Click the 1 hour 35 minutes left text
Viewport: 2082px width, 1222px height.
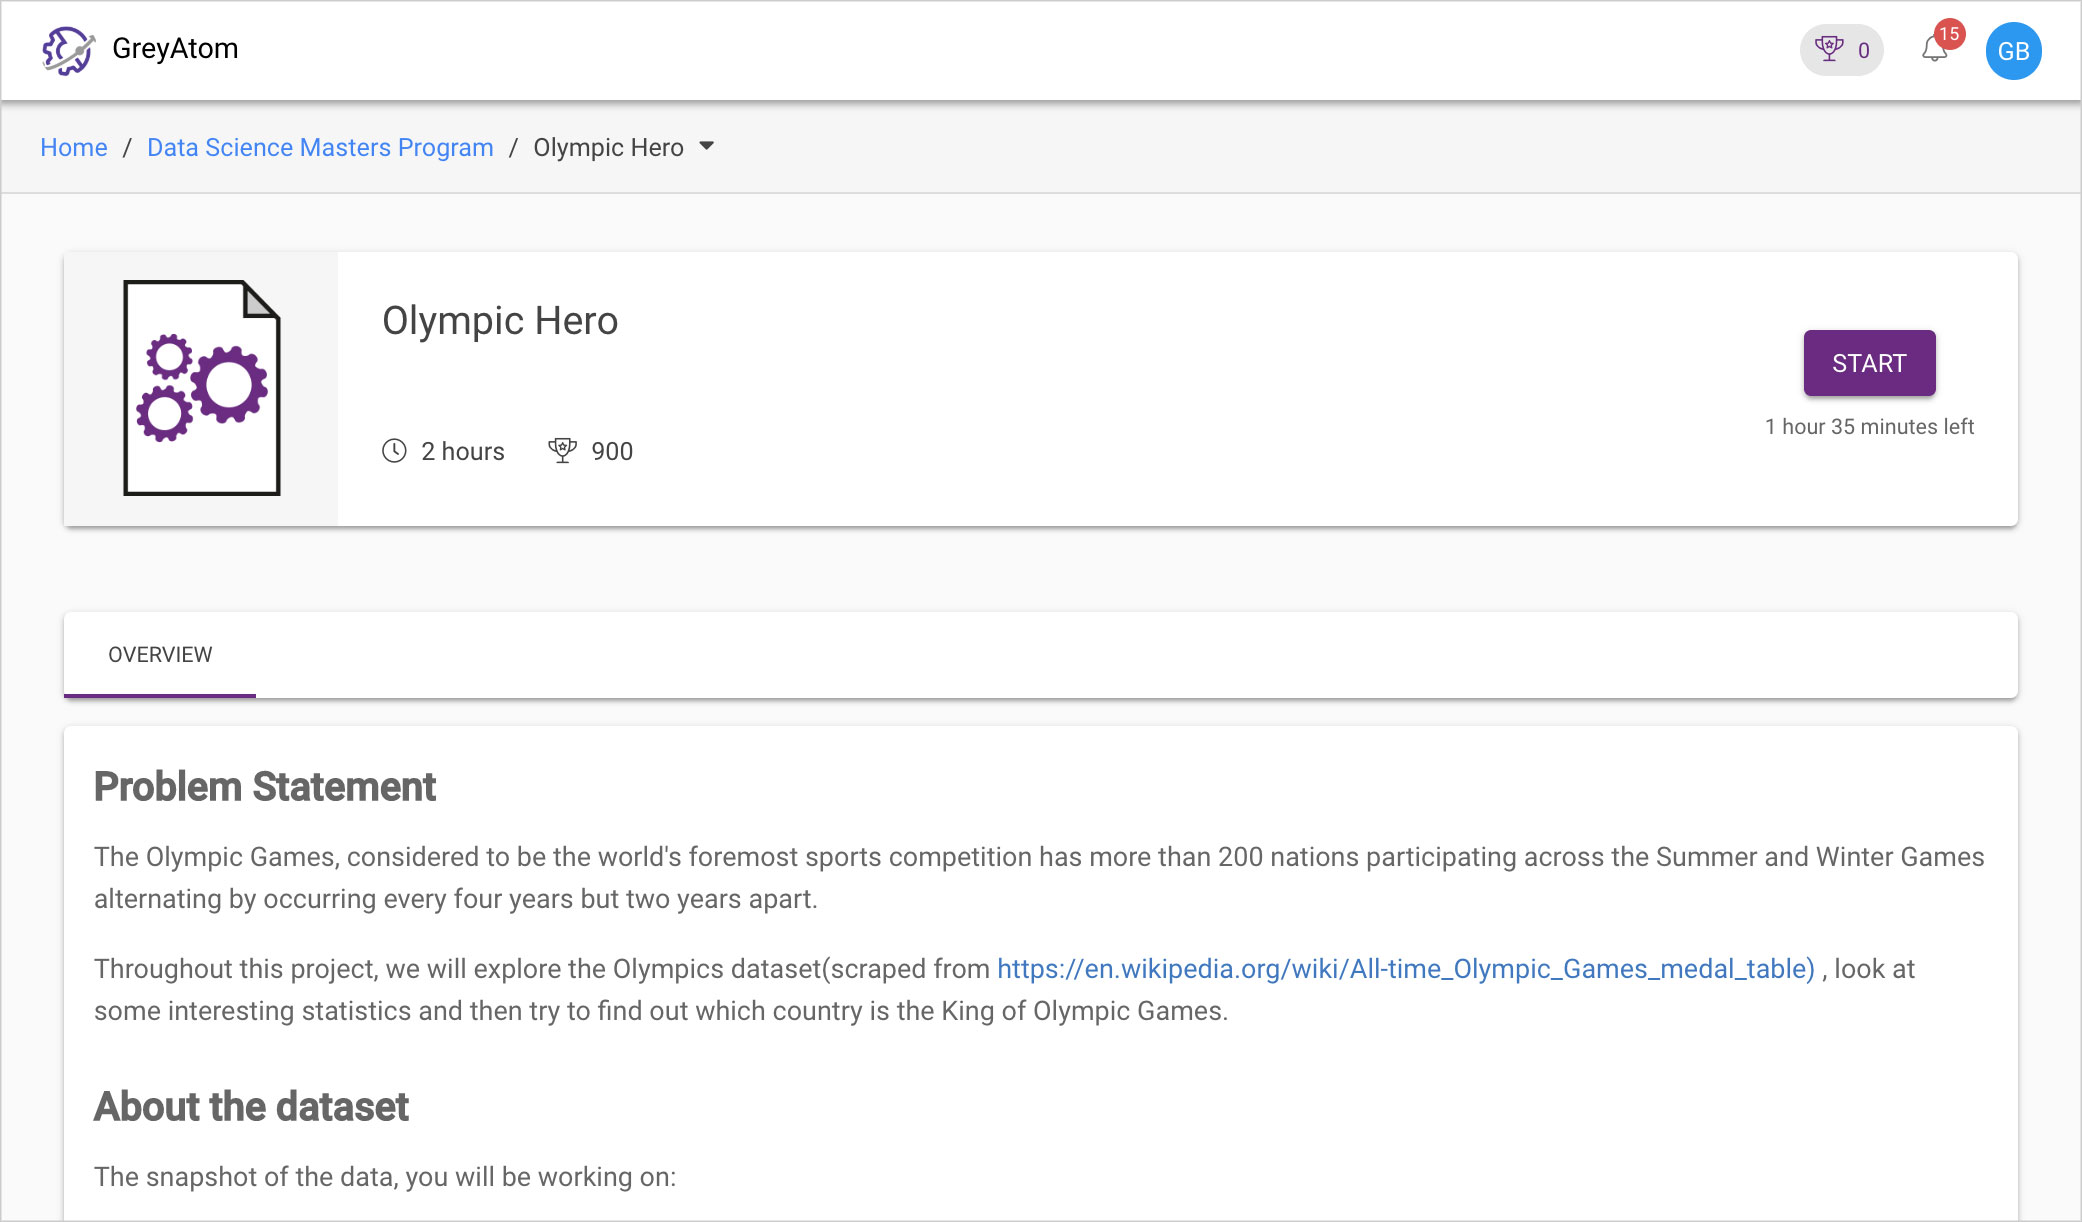[1869, 426]
